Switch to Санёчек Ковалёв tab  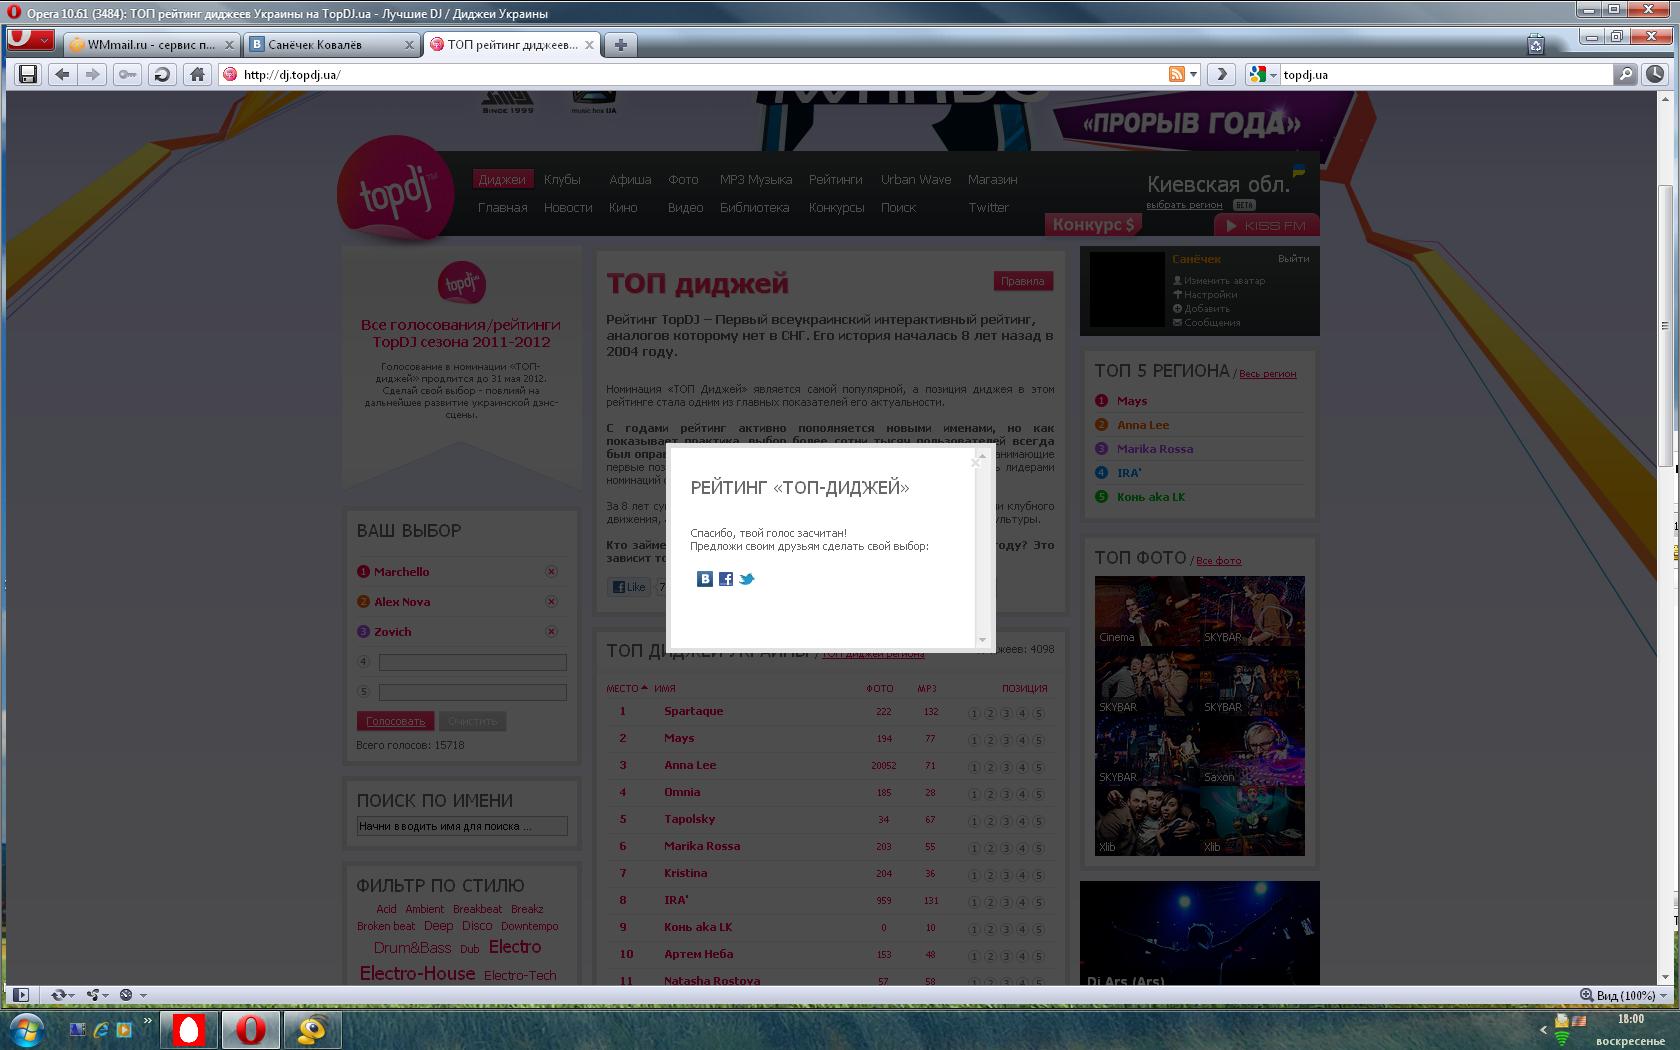[x=331, y=44]
